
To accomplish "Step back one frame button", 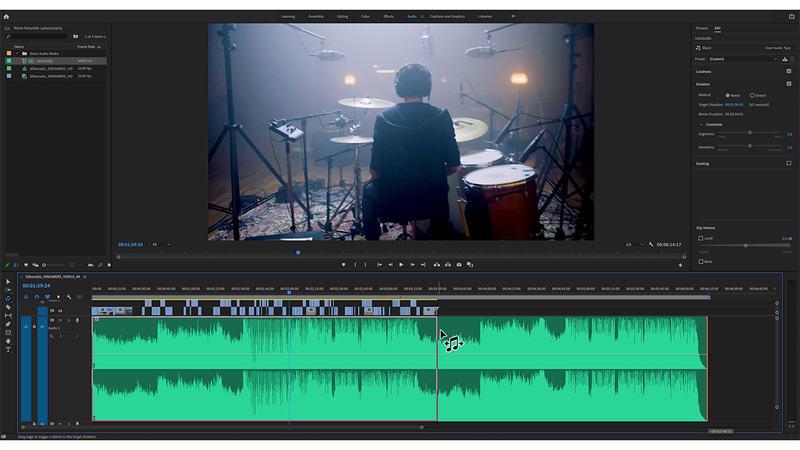I will coord(390,265).
